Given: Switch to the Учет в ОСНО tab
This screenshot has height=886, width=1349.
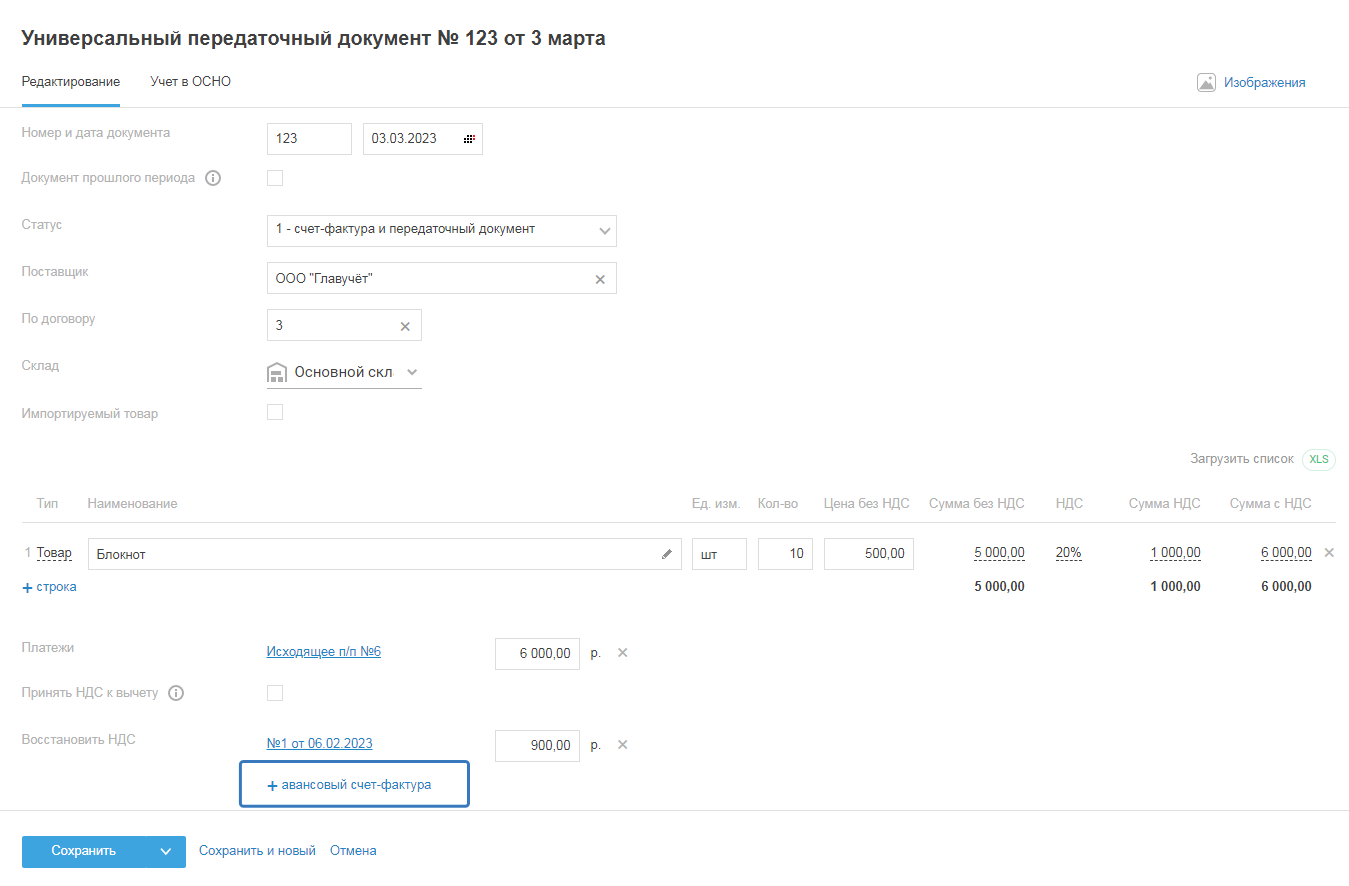Looking at the screenshot, I should click(x=190, y=82).
